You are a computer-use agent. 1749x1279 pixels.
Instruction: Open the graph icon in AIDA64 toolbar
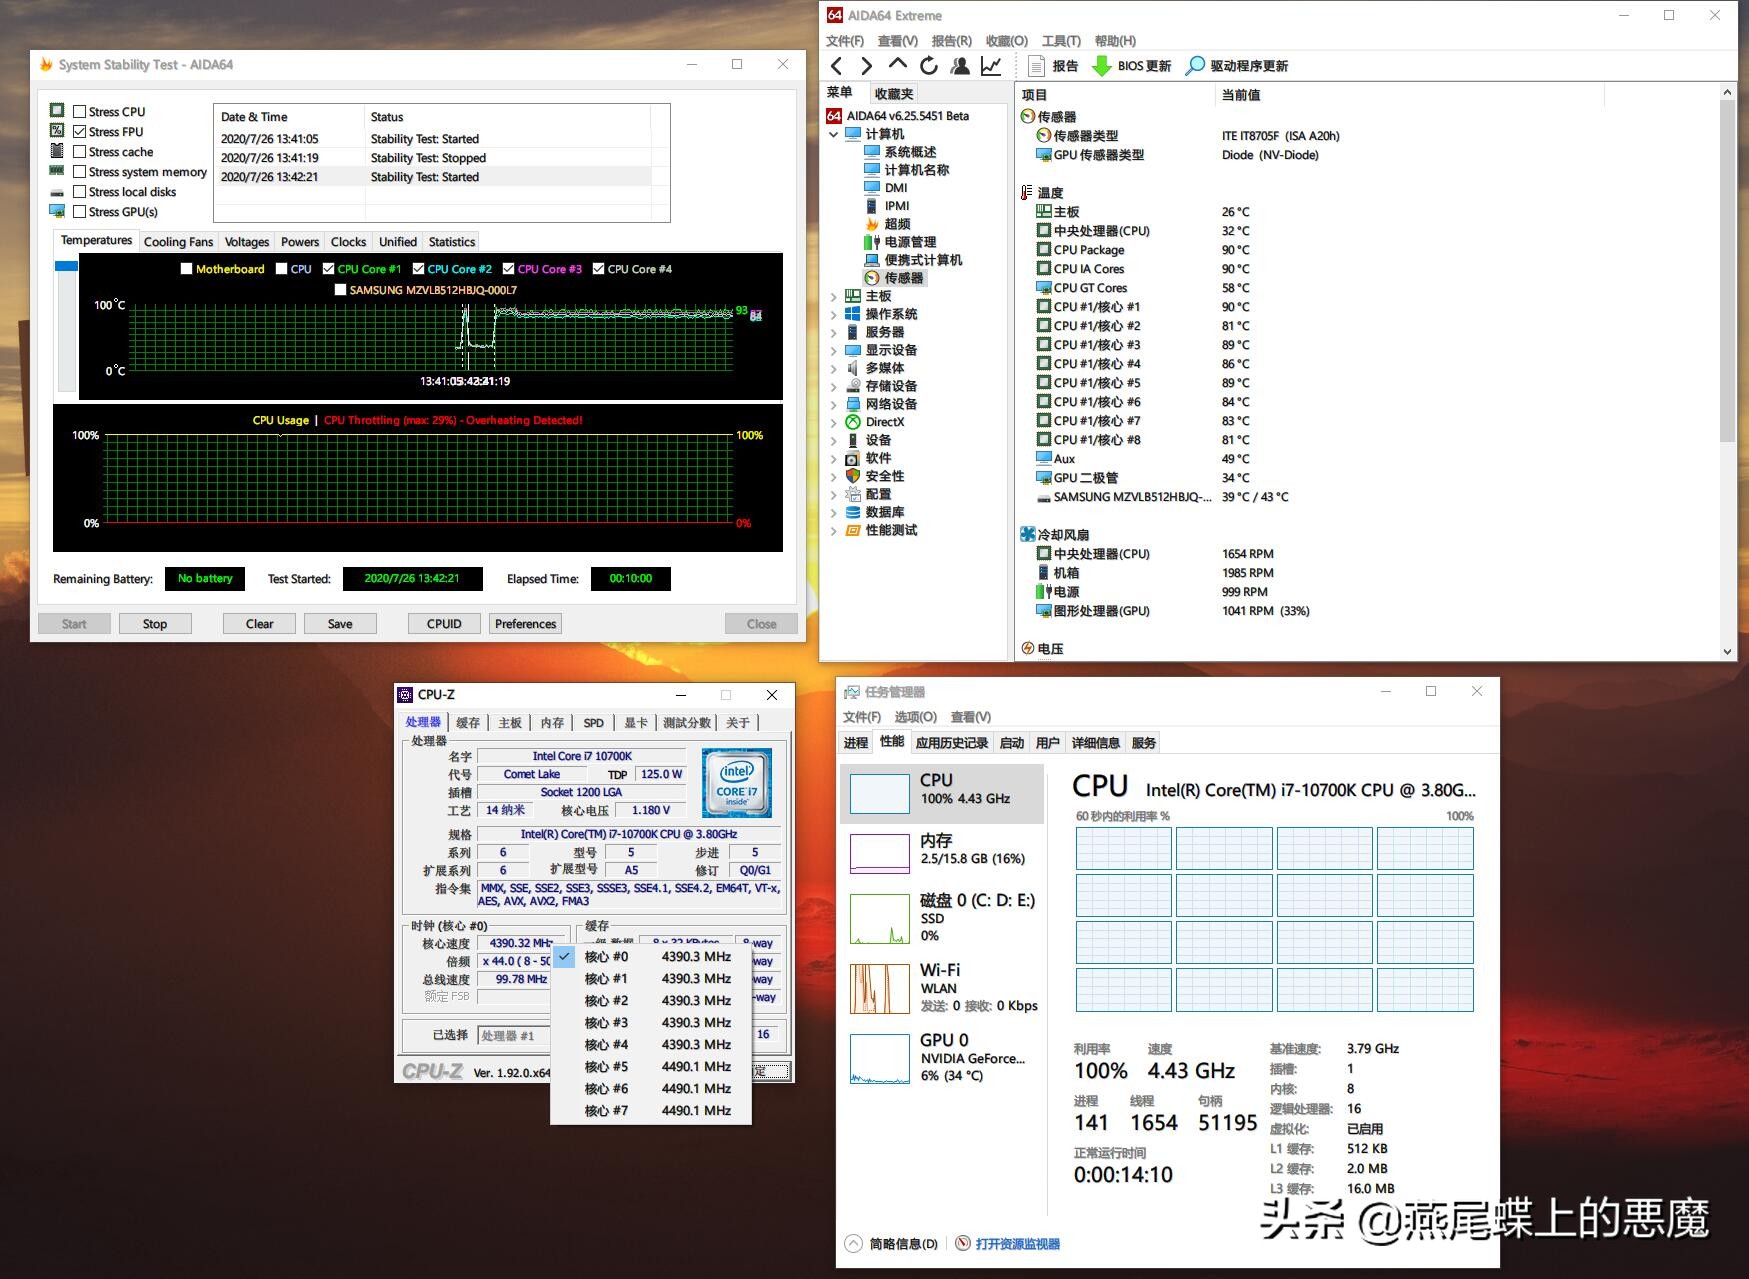[x=991, y=66]
